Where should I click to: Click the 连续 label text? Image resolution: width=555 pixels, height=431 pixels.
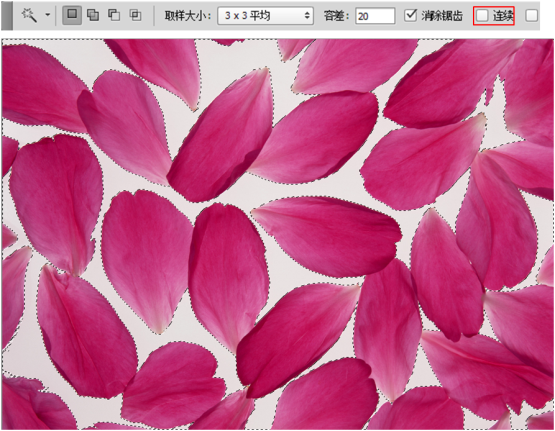tap(503, 16)
